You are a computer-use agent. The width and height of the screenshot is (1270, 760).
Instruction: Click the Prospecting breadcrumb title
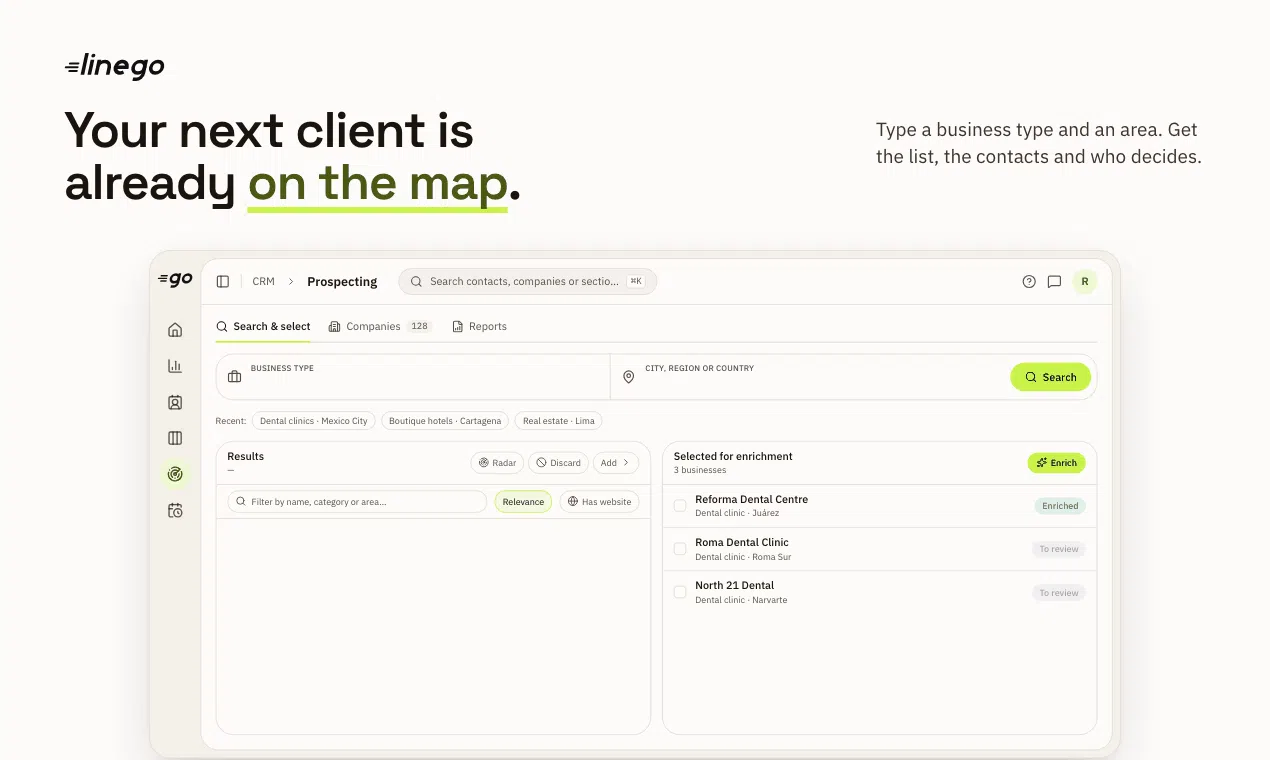click(x=342, y=282)
